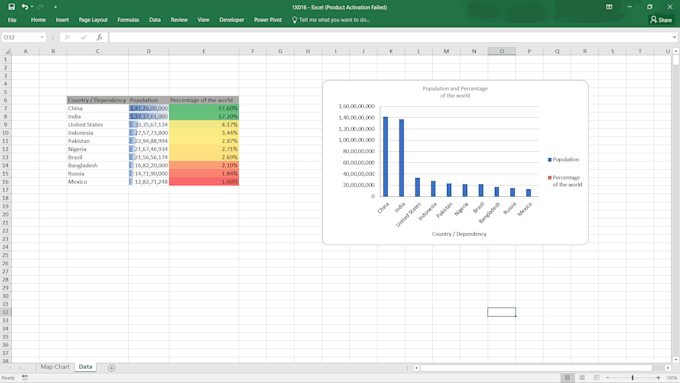This screenshot has height=383, width=680.
Task: Open the View tab
Action: click(203, 20)
